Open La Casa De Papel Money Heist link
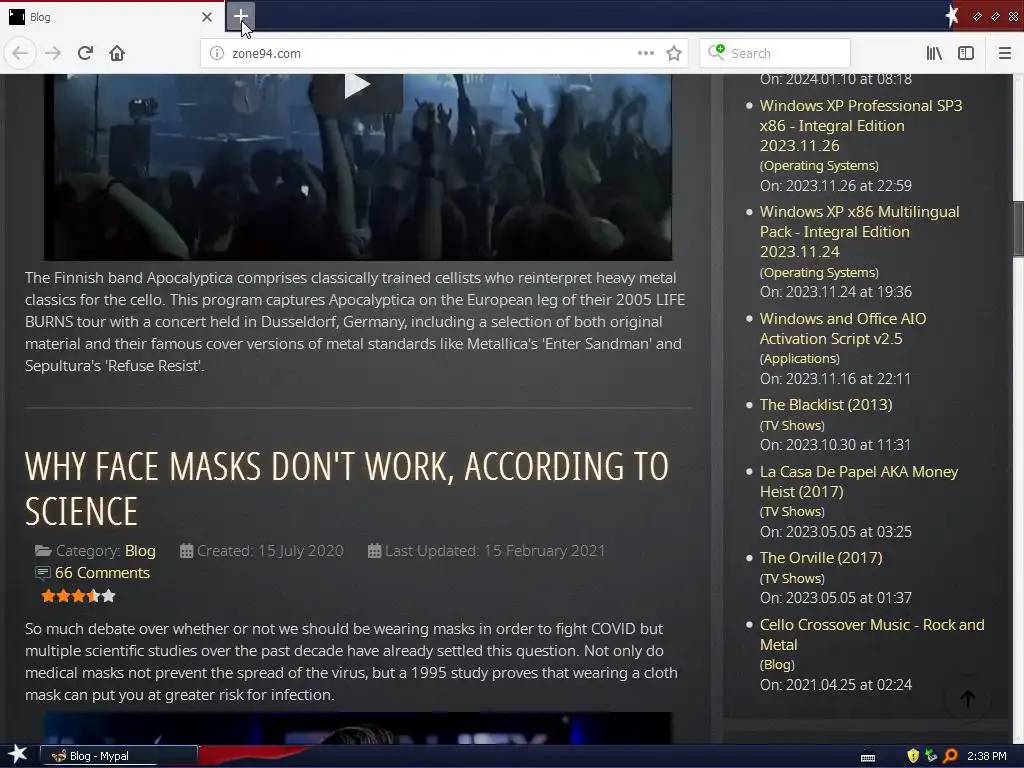 (859, 481)
